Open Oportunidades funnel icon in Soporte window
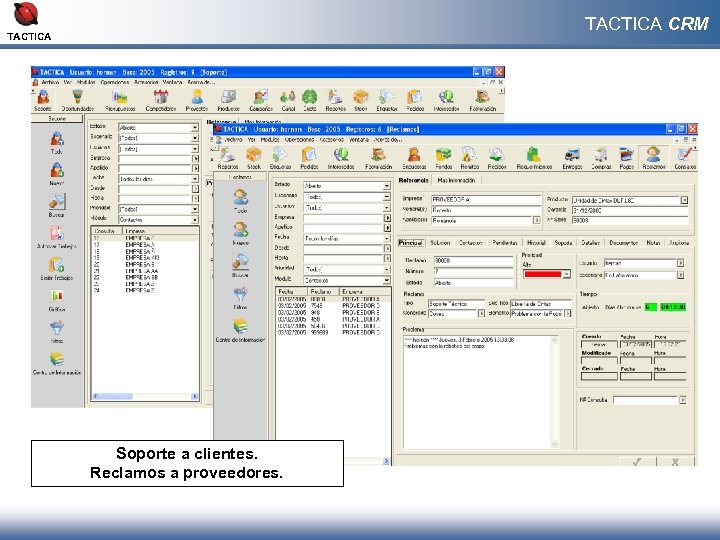The height and width of the screenshot is (540, 720). point(78,101)
